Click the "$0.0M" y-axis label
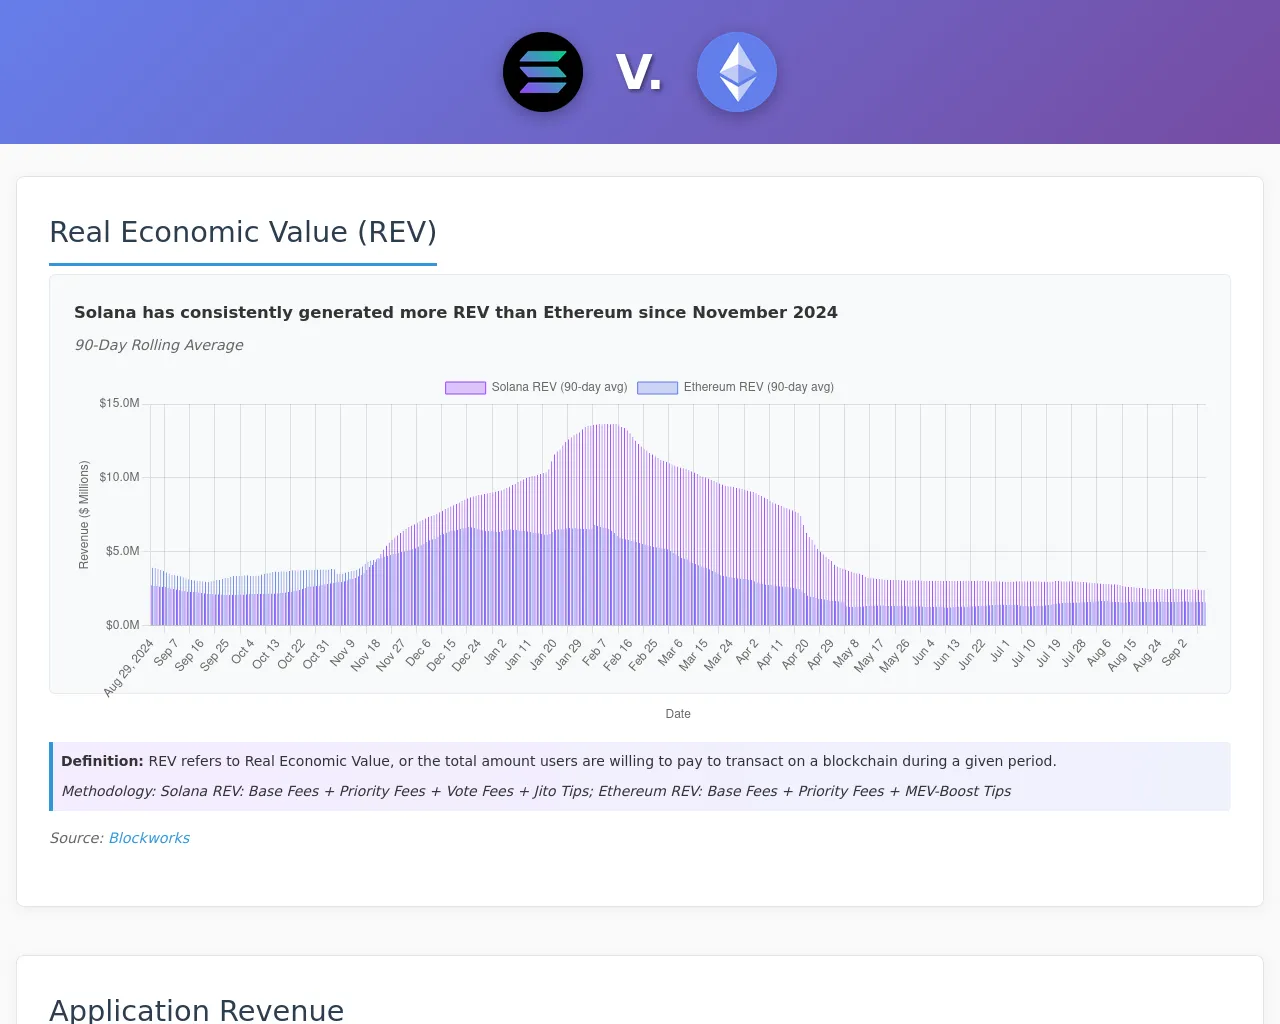The width and height of the screenshot is (1280, 1024). (x=123, y=625)
